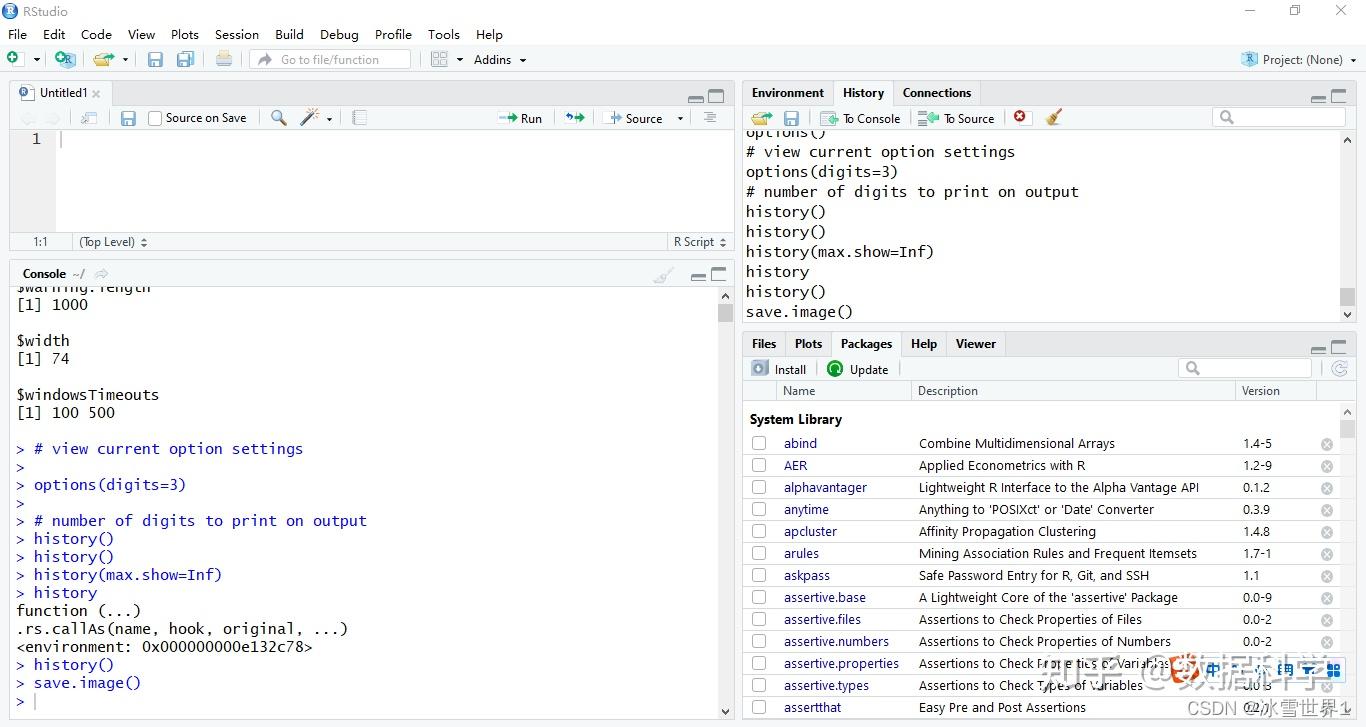Refresh the package list with the refresh icon
1366x727 pixels.
pyautogui.click(x=1340, y=368)
